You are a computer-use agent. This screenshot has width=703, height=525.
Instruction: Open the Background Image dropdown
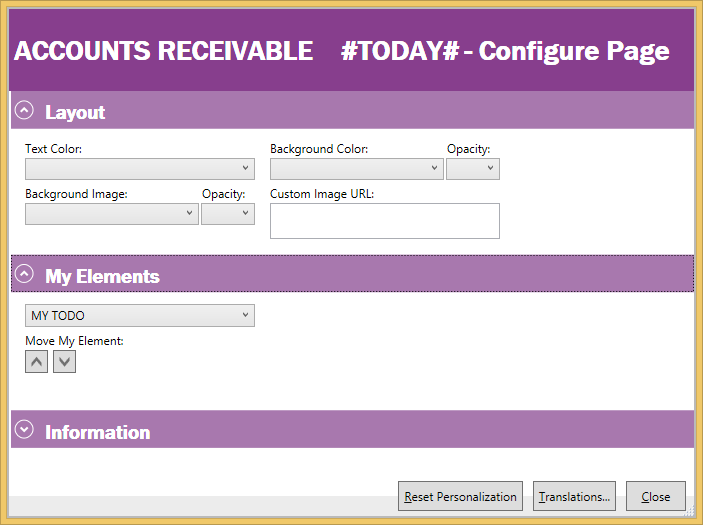tap(111, 214)
